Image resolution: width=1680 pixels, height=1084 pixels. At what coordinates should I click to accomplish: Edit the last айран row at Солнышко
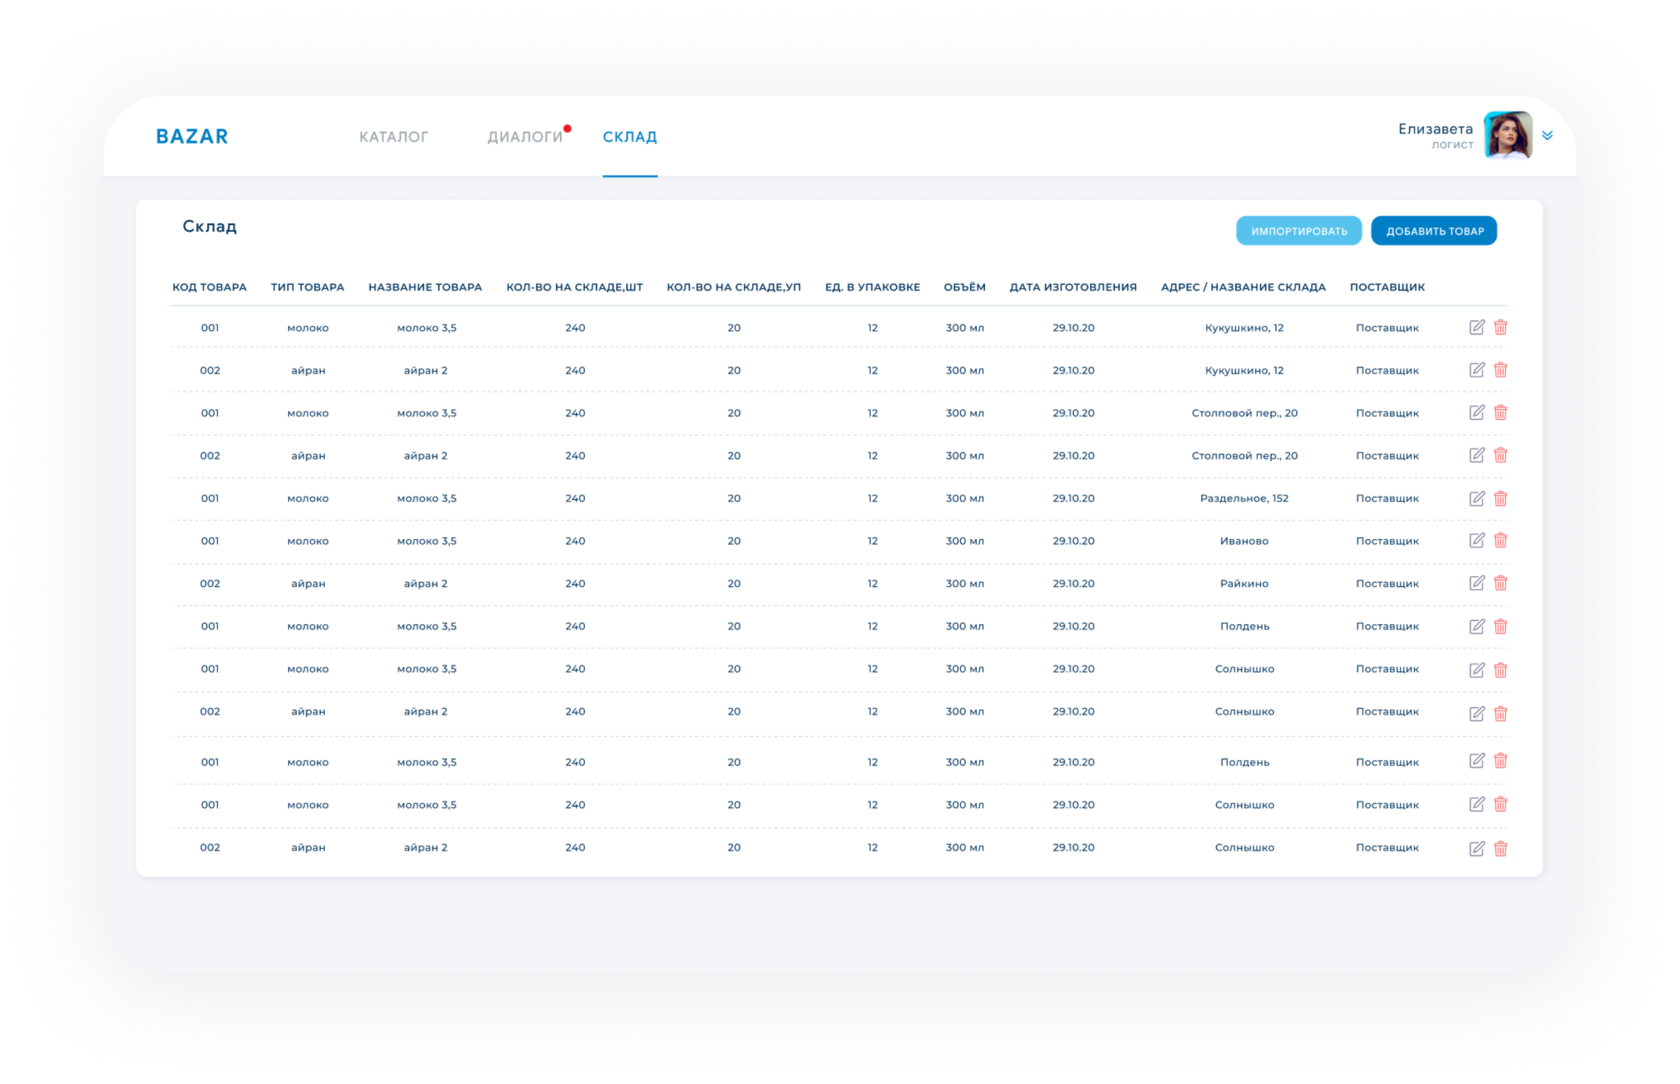(1476, 848)
